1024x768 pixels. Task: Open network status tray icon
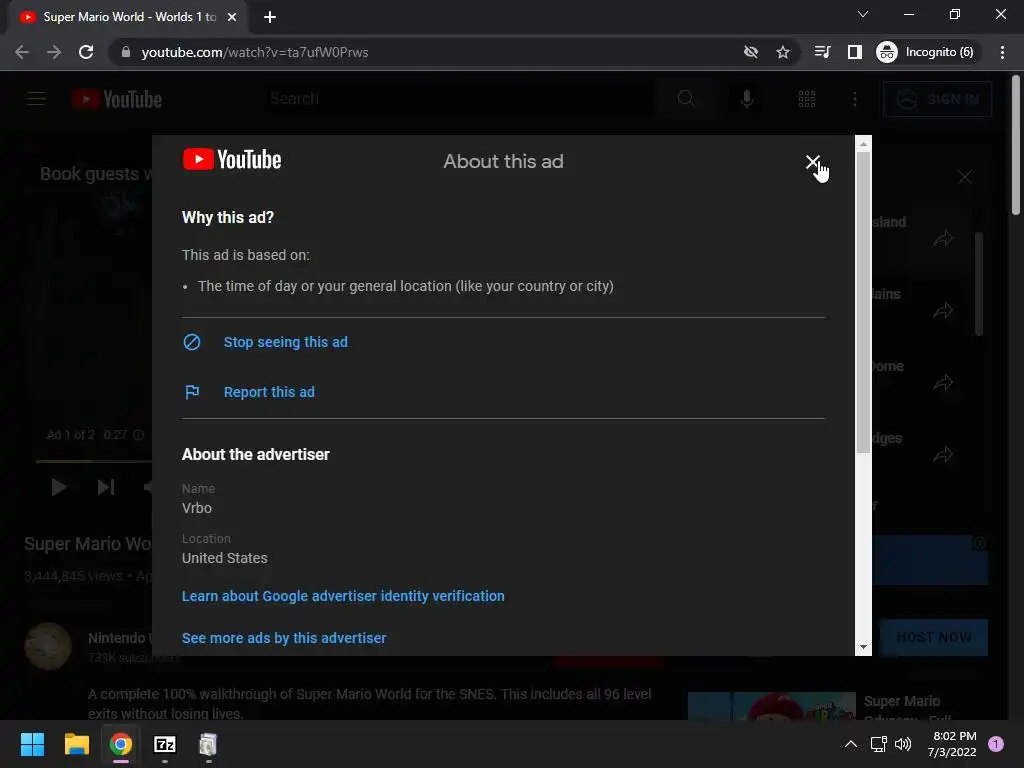coord(879,744)
